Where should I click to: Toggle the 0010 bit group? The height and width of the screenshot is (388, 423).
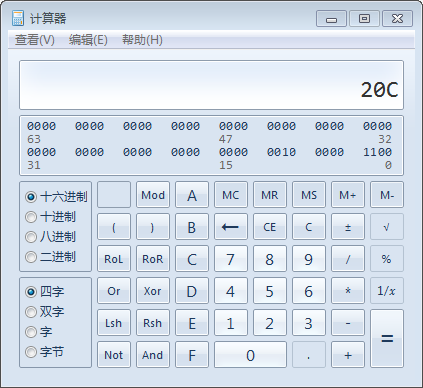281,152
